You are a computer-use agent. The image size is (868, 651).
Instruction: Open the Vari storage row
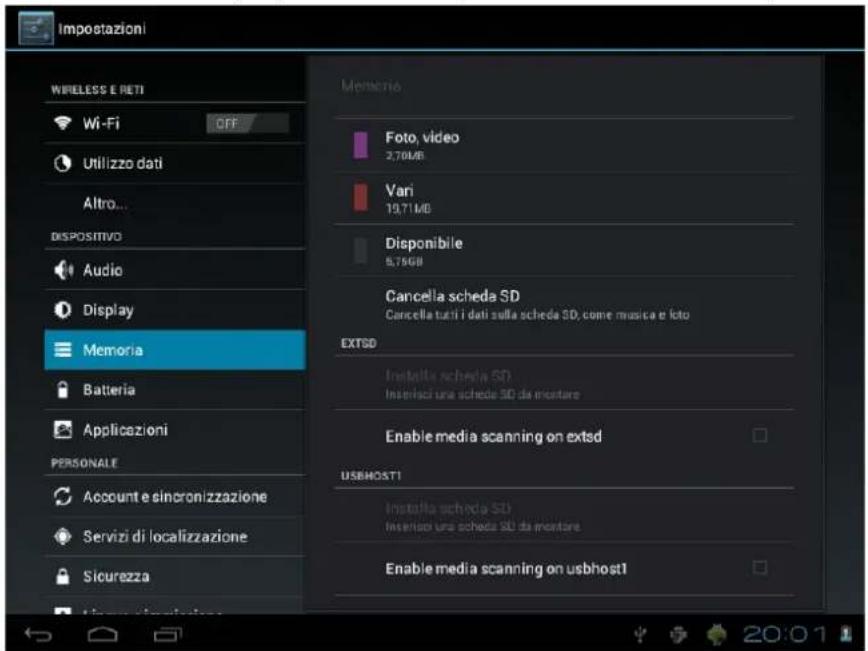coord(565,198)
